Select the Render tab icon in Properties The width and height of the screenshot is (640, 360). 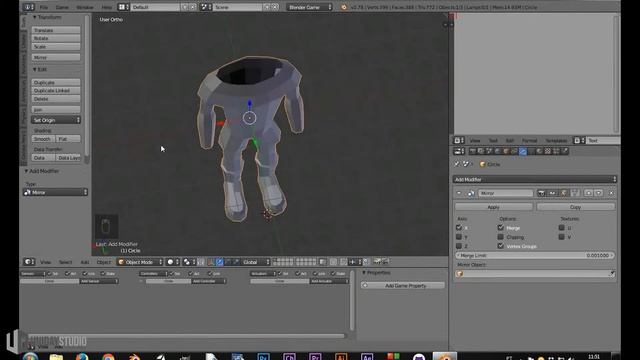click(x=473, y=151)
